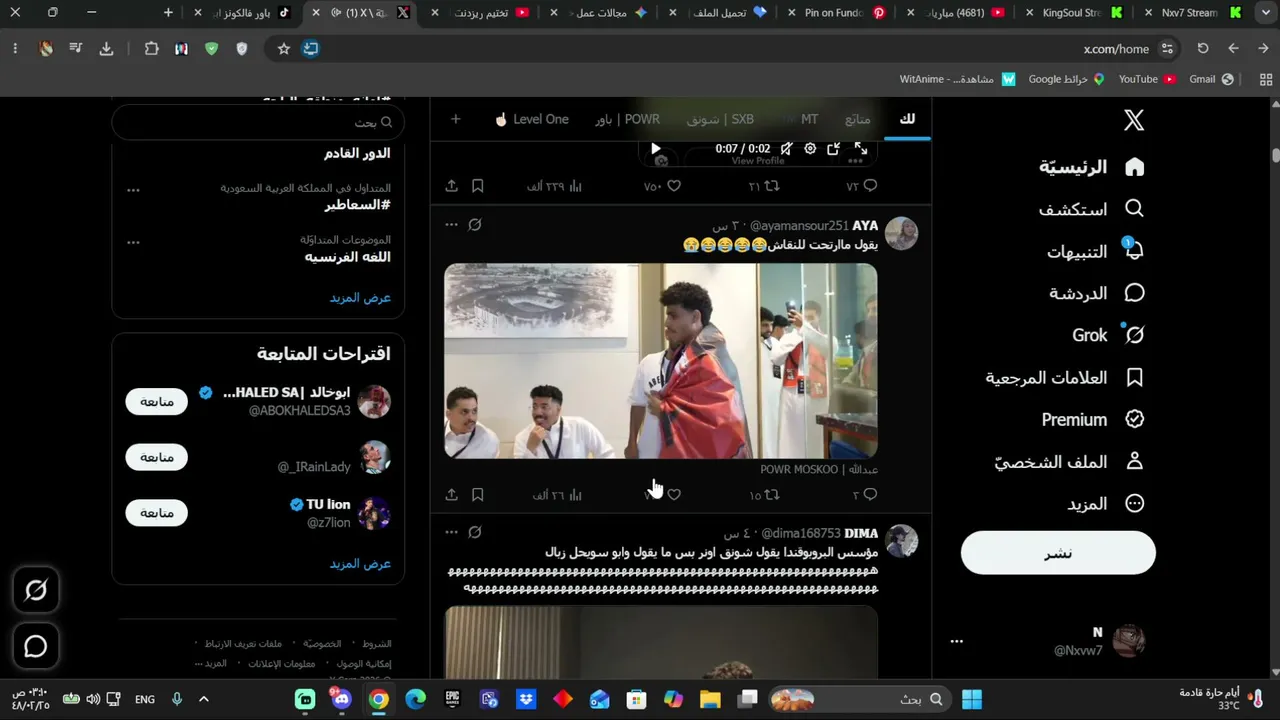Show hidden system tray icons
Image resolution: width=1280 pixels, height=720 pixels.
204,699
